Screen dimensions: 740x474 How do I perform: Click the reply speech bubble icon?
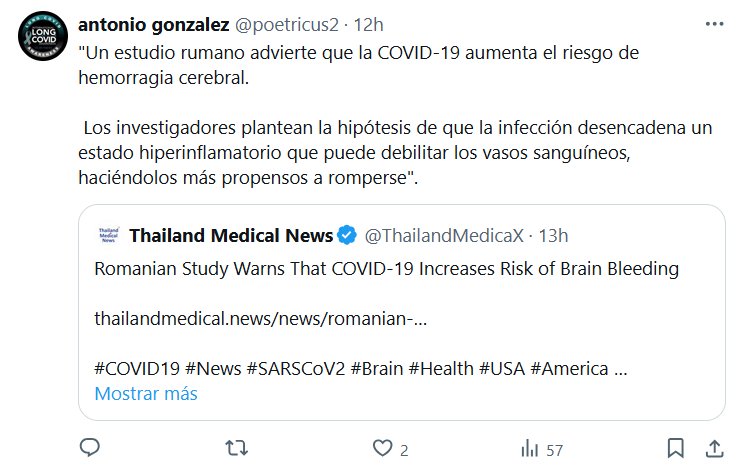coord(90,448)
